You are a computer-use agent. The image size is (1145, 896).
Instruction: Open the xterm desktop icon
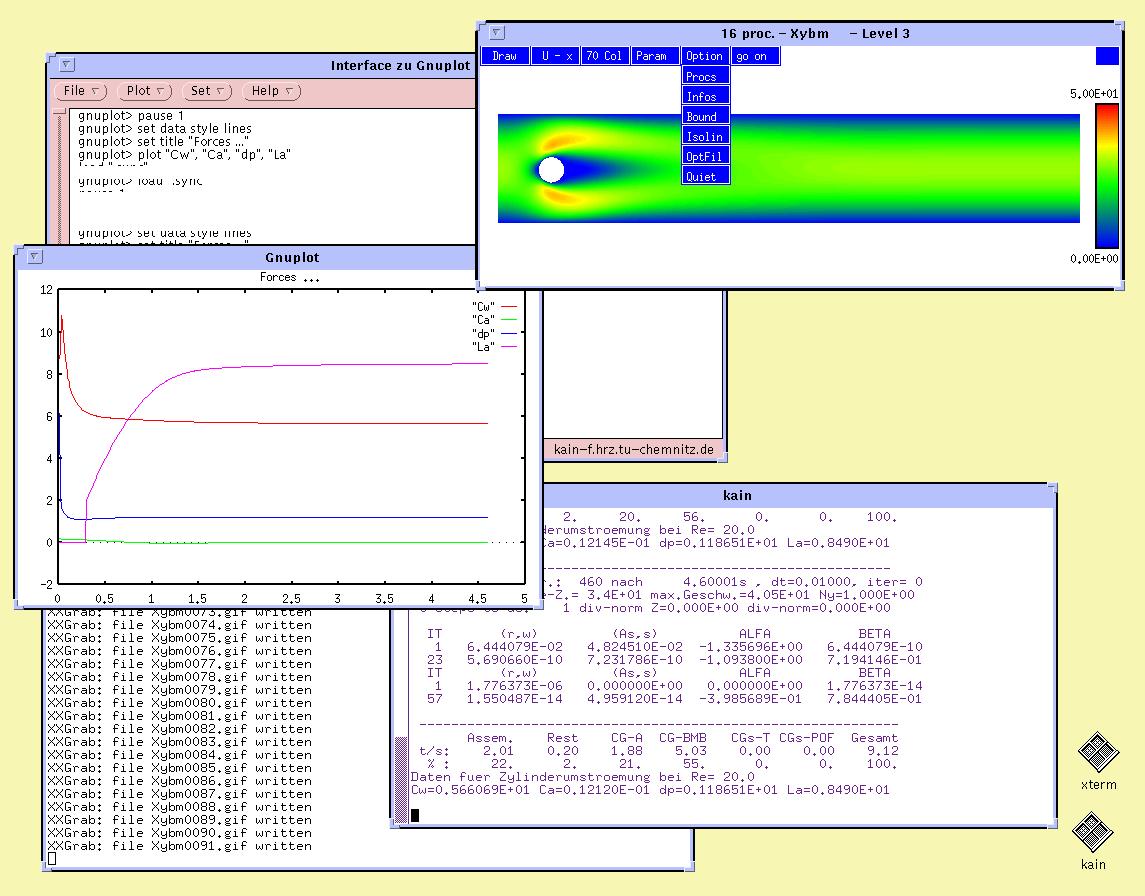tap(1097, 752)
